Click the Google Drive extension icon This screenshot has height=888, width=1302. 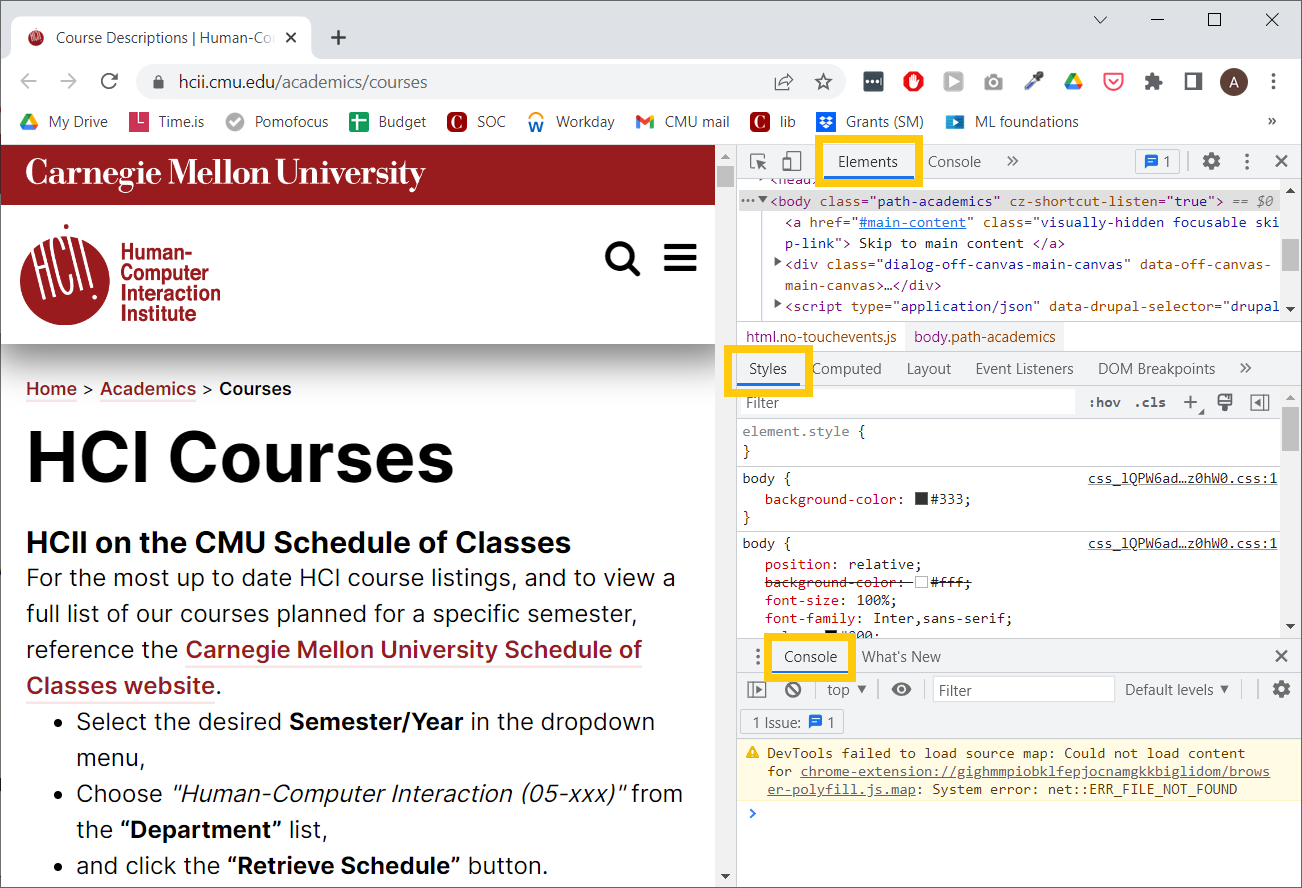pyautogui.click(x=1073, y=82)
